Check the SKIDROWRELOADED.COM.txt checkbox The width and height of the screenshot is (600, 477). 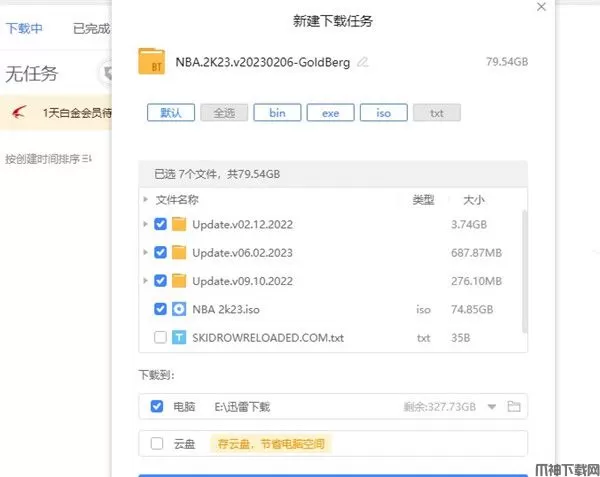pos(160,337)
